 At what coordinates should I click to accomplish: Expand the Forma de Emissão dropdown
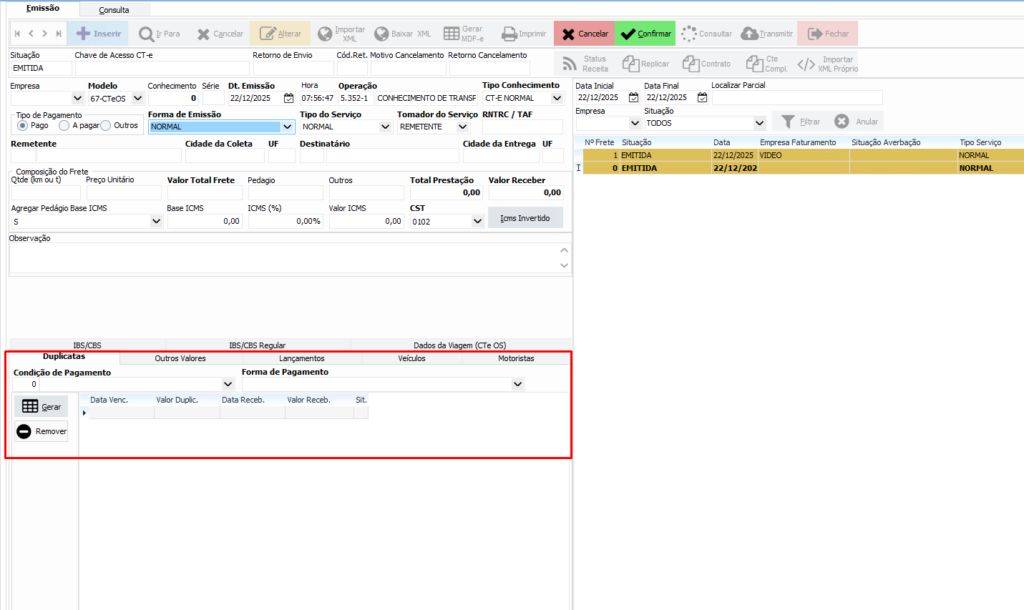(288, 127)
